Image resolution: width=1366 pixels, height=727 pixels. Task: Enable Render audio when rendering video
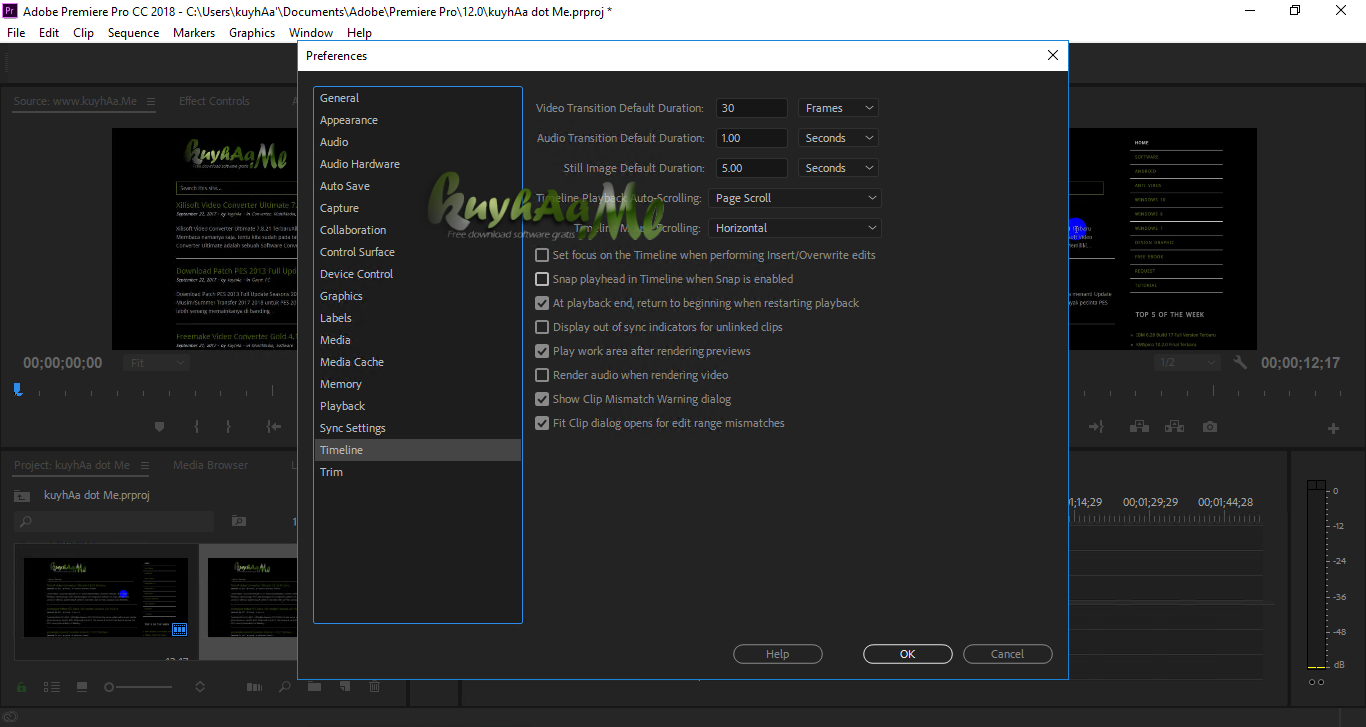point(542,375)
